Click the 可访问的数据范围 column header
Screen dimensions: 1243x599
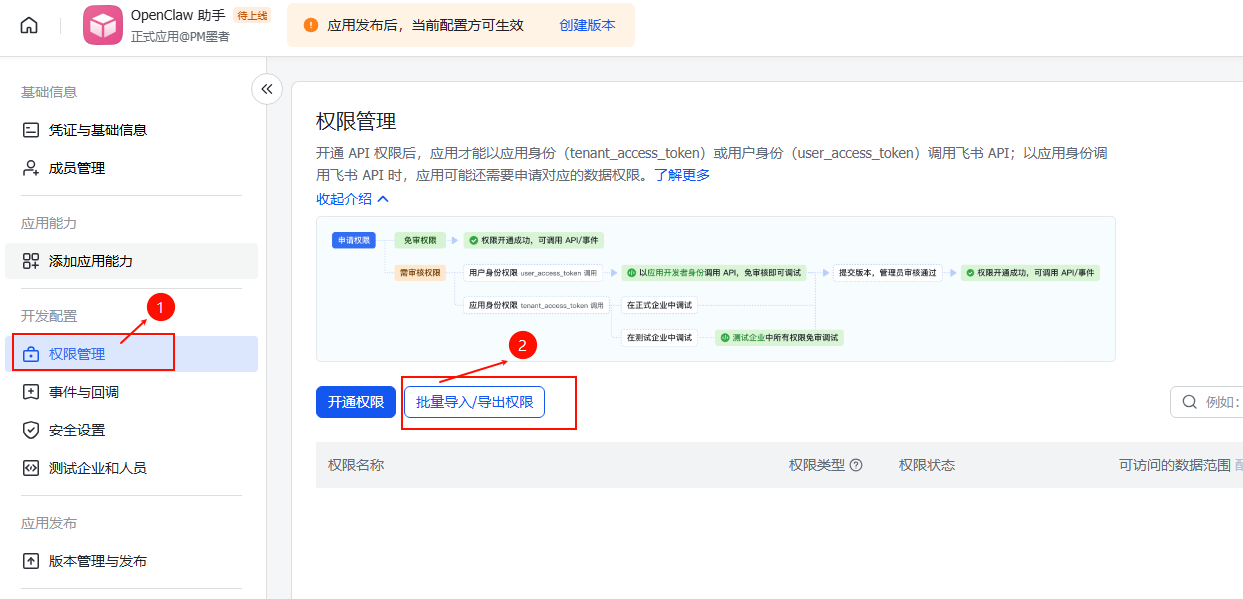[1175, 465]
